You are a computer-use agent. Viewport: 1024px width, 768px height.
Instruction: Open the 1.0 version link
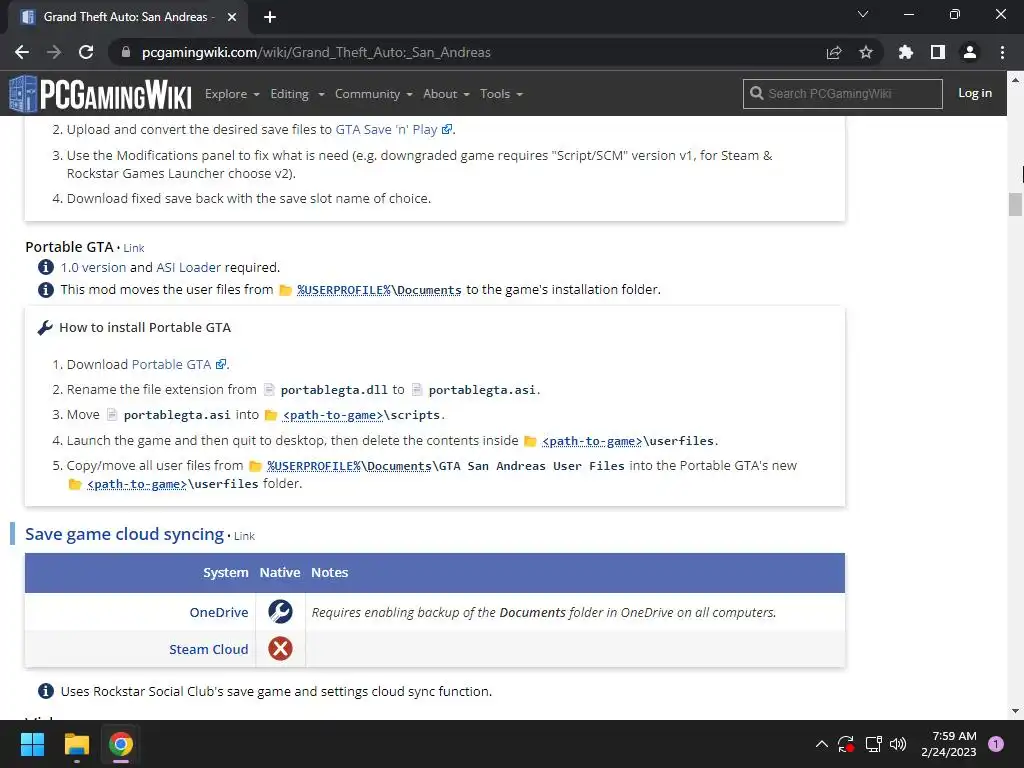93,267
